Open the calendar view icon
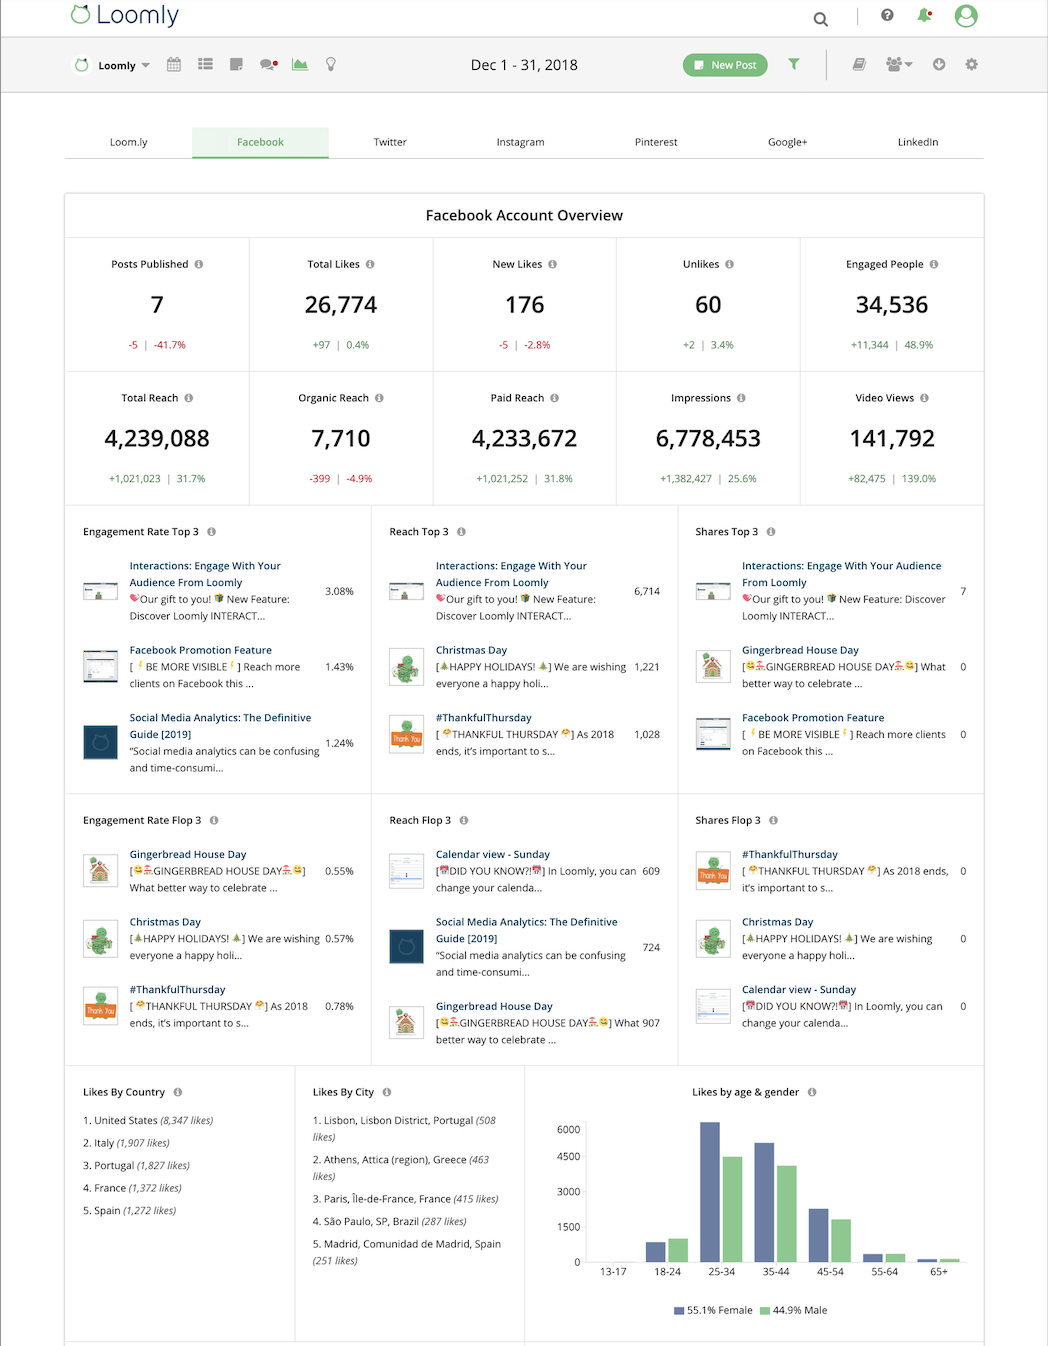This screenshot has width=1048, height=1346. pos(173,64)
